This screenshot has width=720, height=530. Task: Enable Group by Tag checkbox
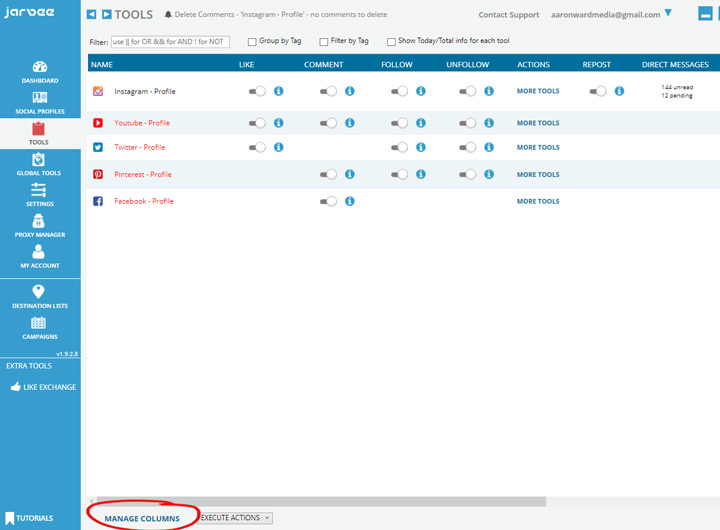(252, 42)
